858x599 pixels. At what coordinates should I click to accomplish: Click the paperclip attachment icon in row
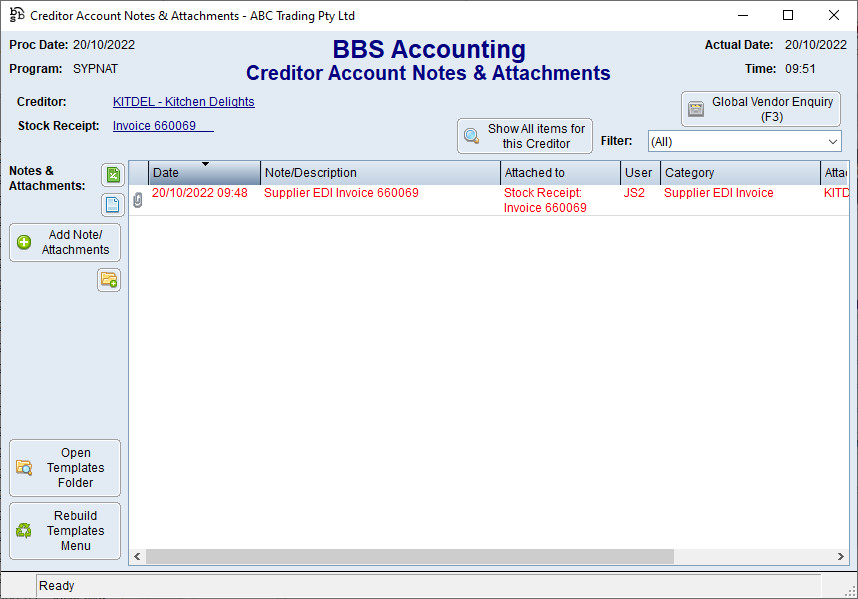pyautogui.click(x=138, y=200)
